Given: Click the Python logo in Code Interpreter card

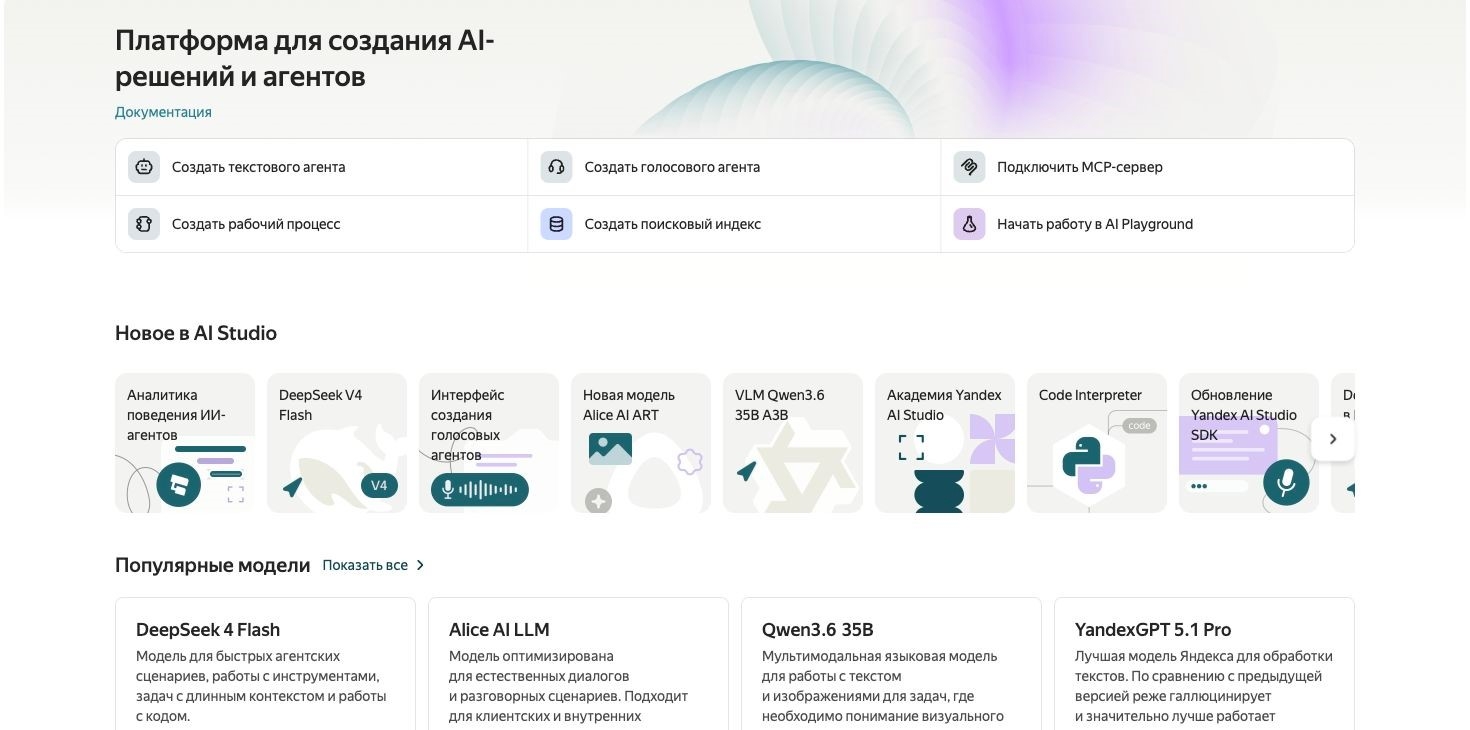Looking at the screenshot, I should tap(1089, 466).
